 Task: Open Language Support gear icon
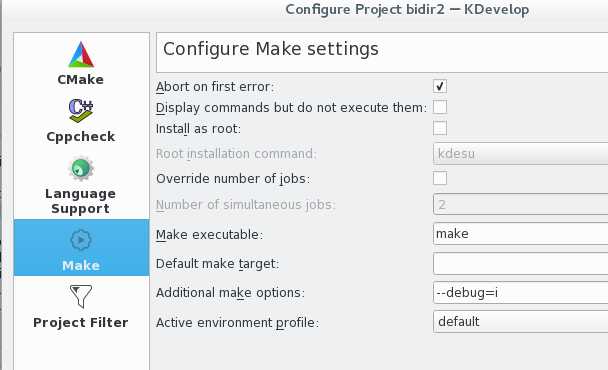click(x=81, y=169)
